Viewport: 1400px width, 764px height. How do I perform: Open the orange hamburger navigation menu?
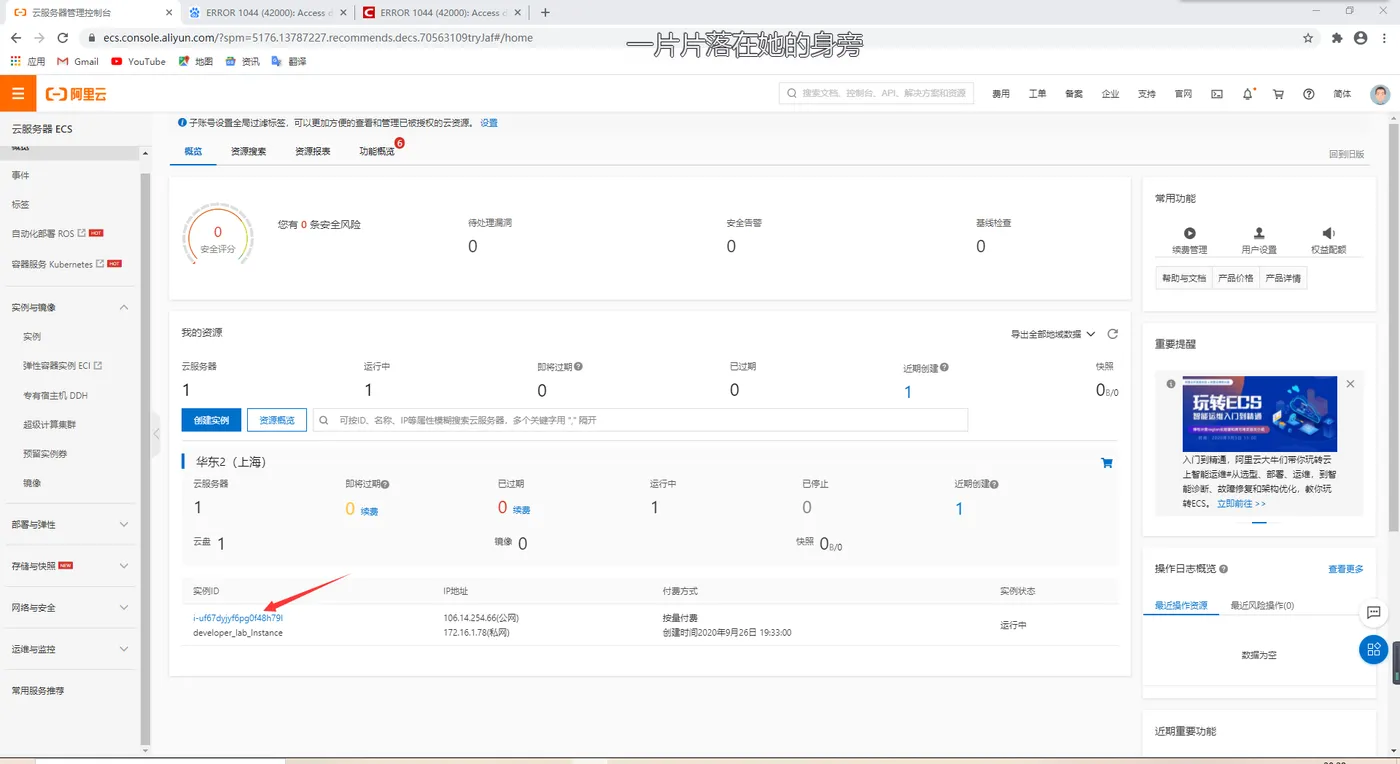point(18,94)
